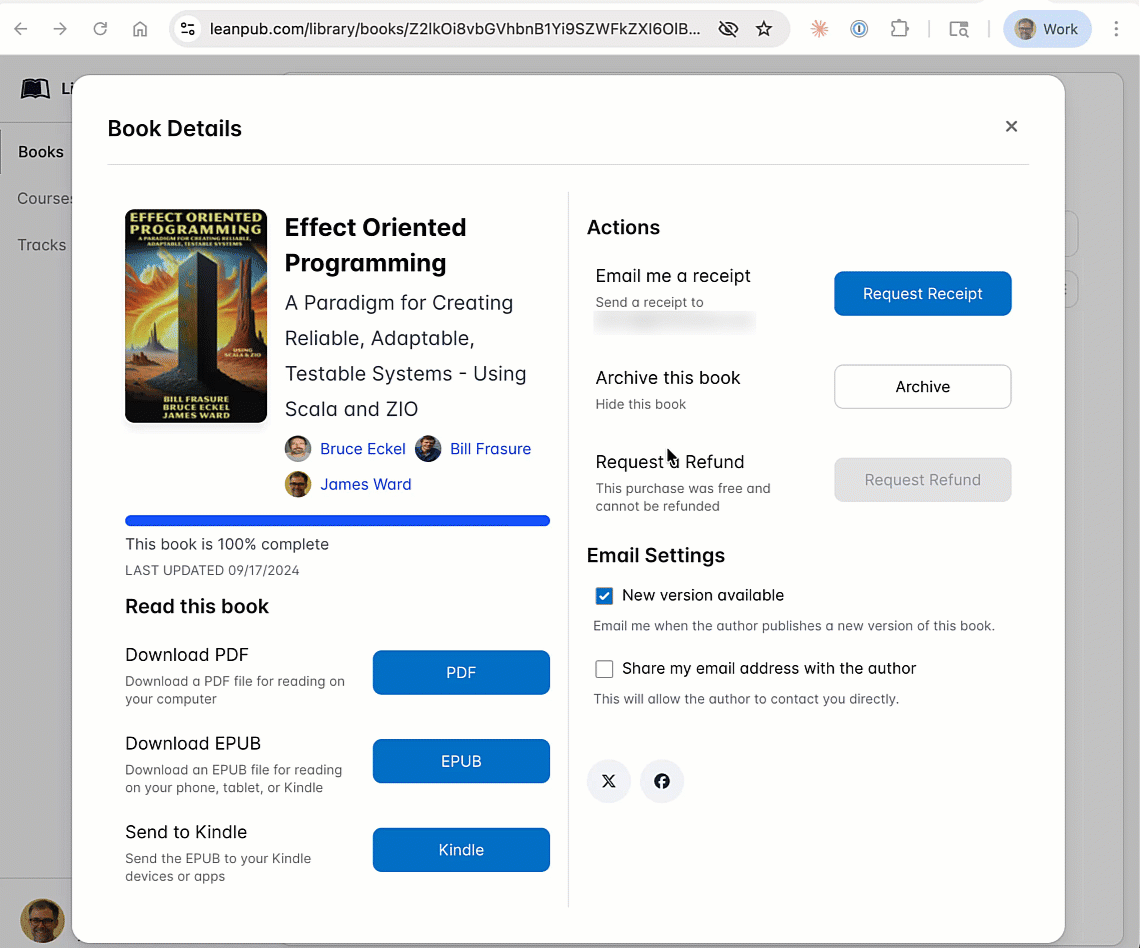Open Chrome three-dot menu
The height and width of the screenshot is (948, 1140).
(x=1116, y=29)
